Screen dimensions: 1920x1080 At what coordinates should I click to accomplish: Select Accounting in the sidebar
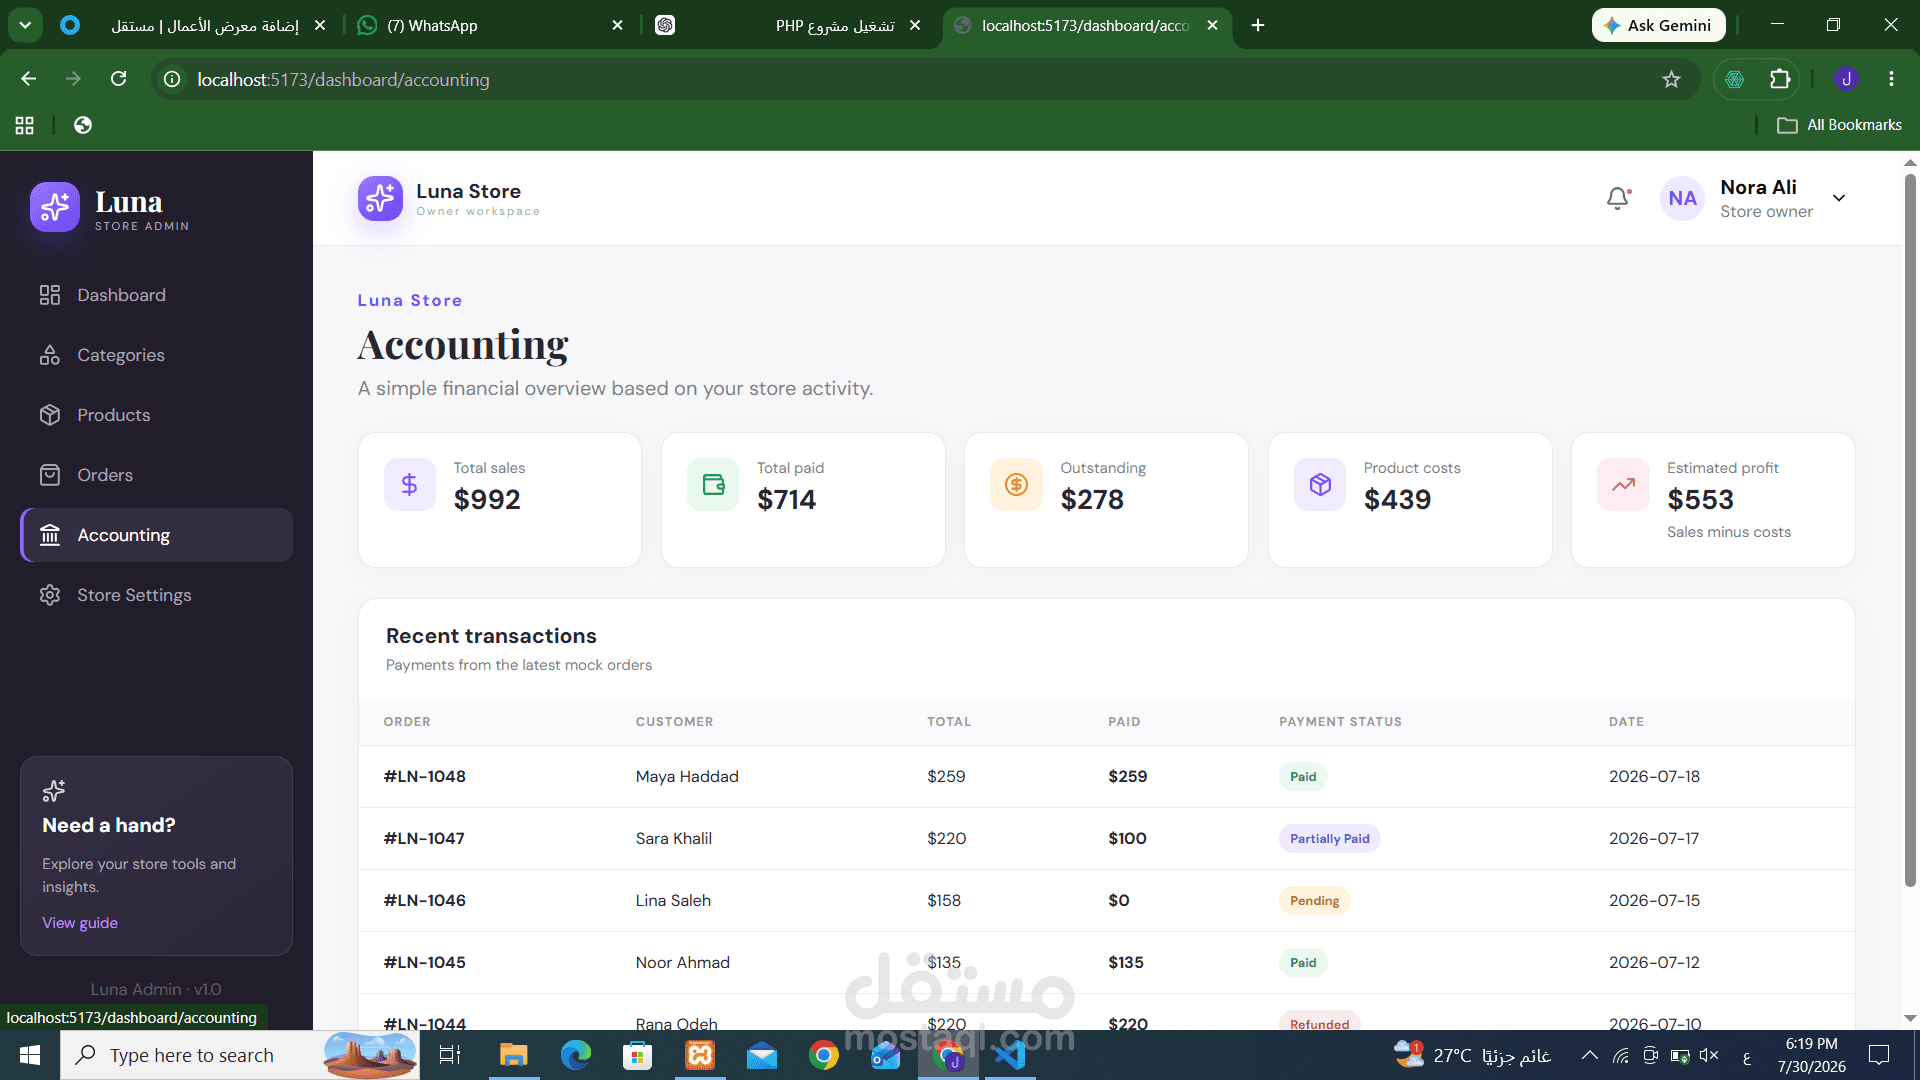(x=156, y=535)
